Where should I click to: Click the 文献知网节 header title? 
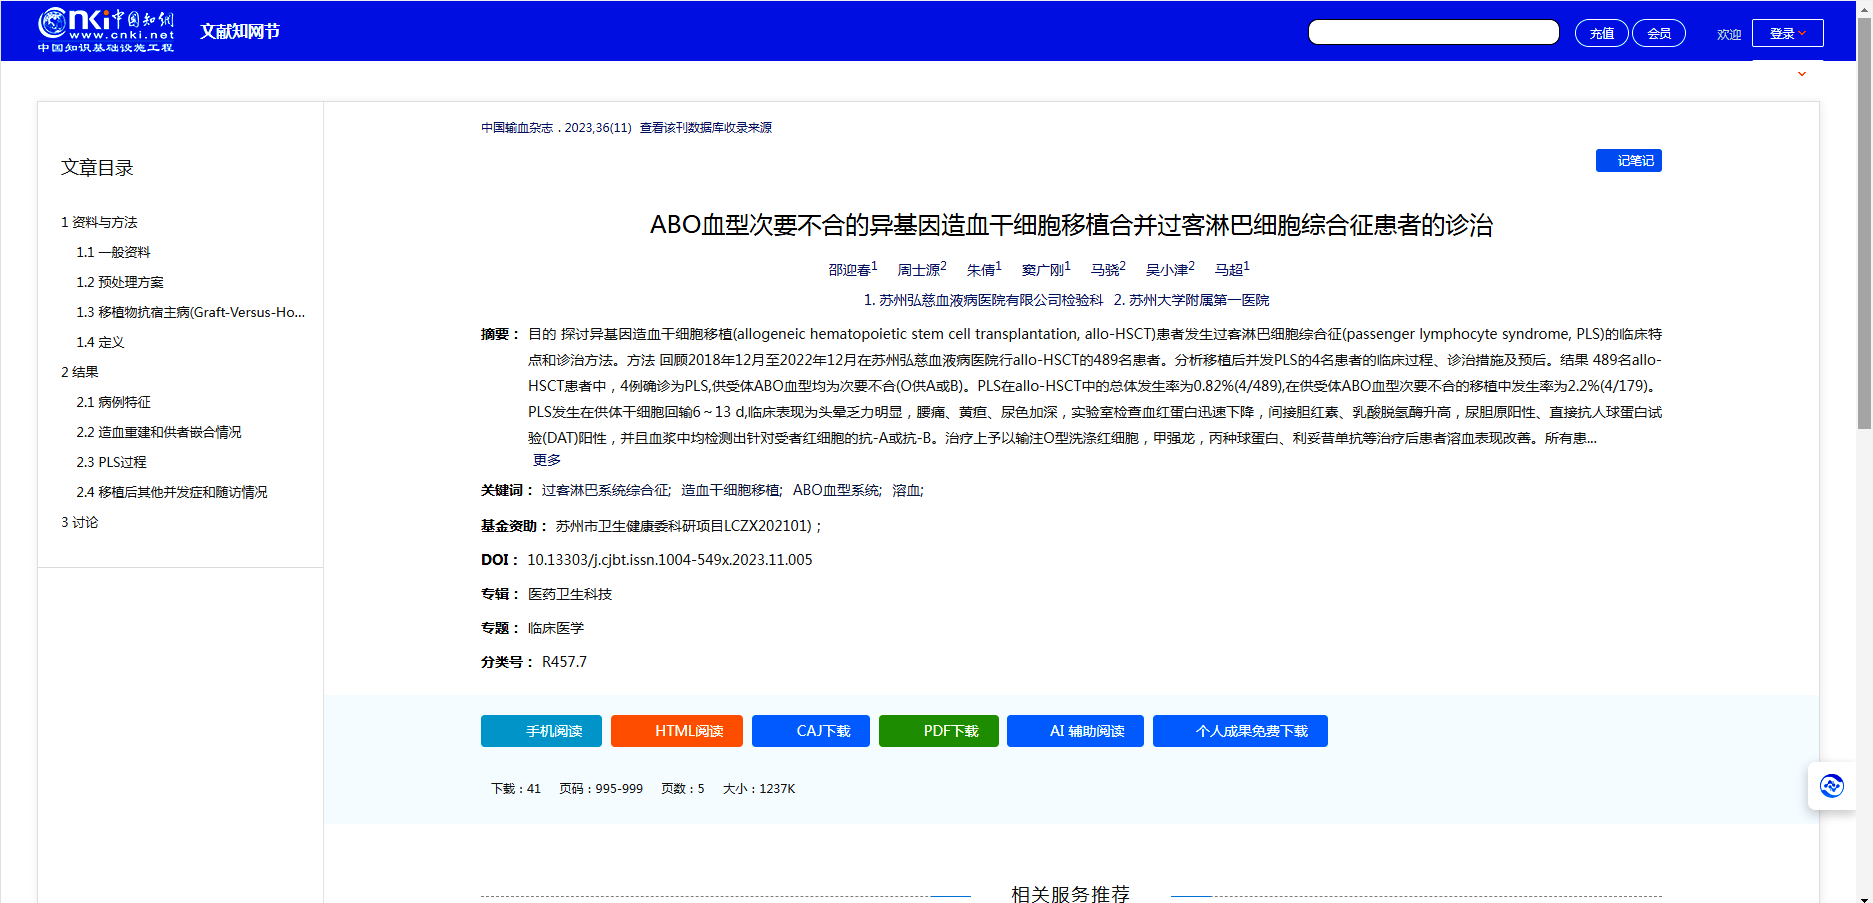240,31
